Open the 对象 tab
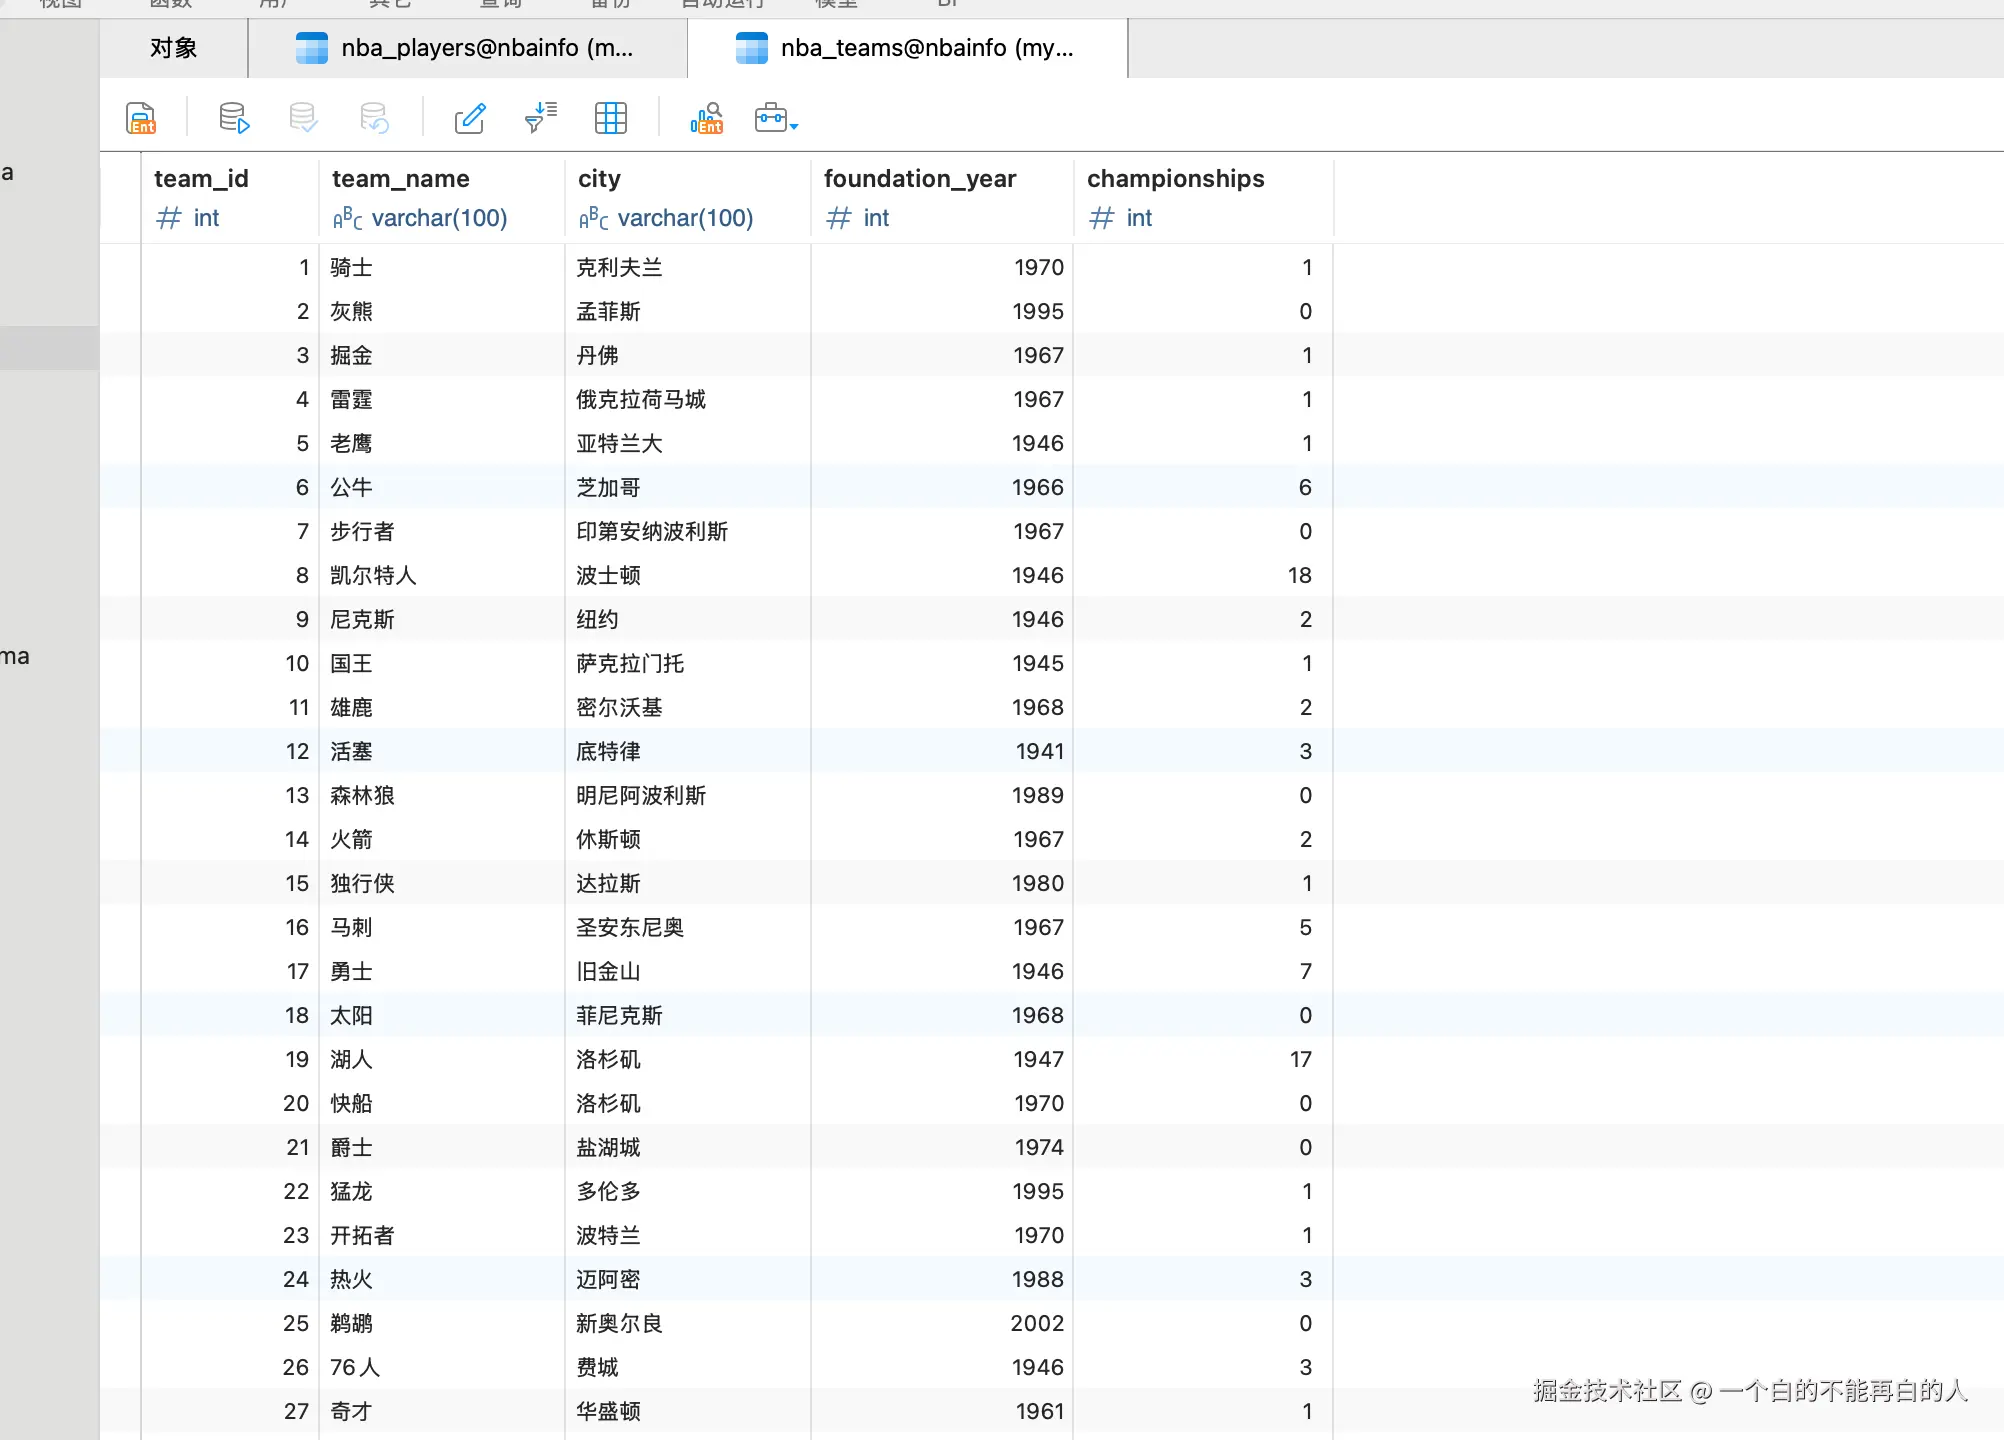The image size is (2004, 1440). [x=174, y=48]
